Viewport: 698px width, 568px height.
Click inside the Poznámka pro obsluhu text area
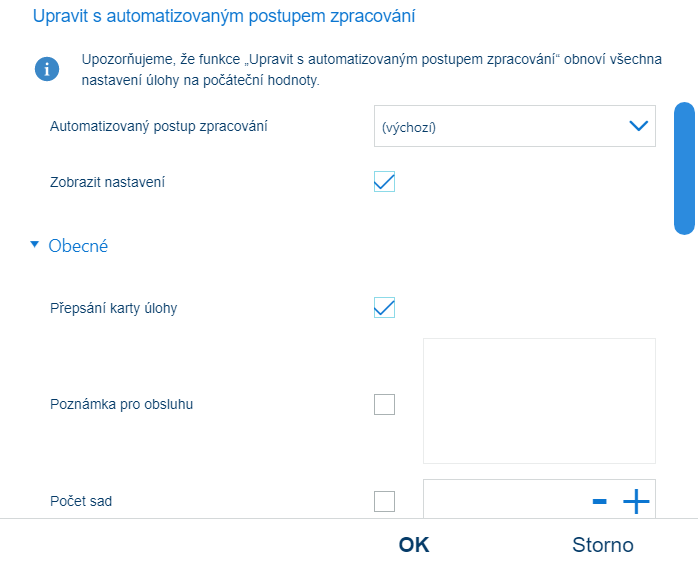[x=539, y=401]
